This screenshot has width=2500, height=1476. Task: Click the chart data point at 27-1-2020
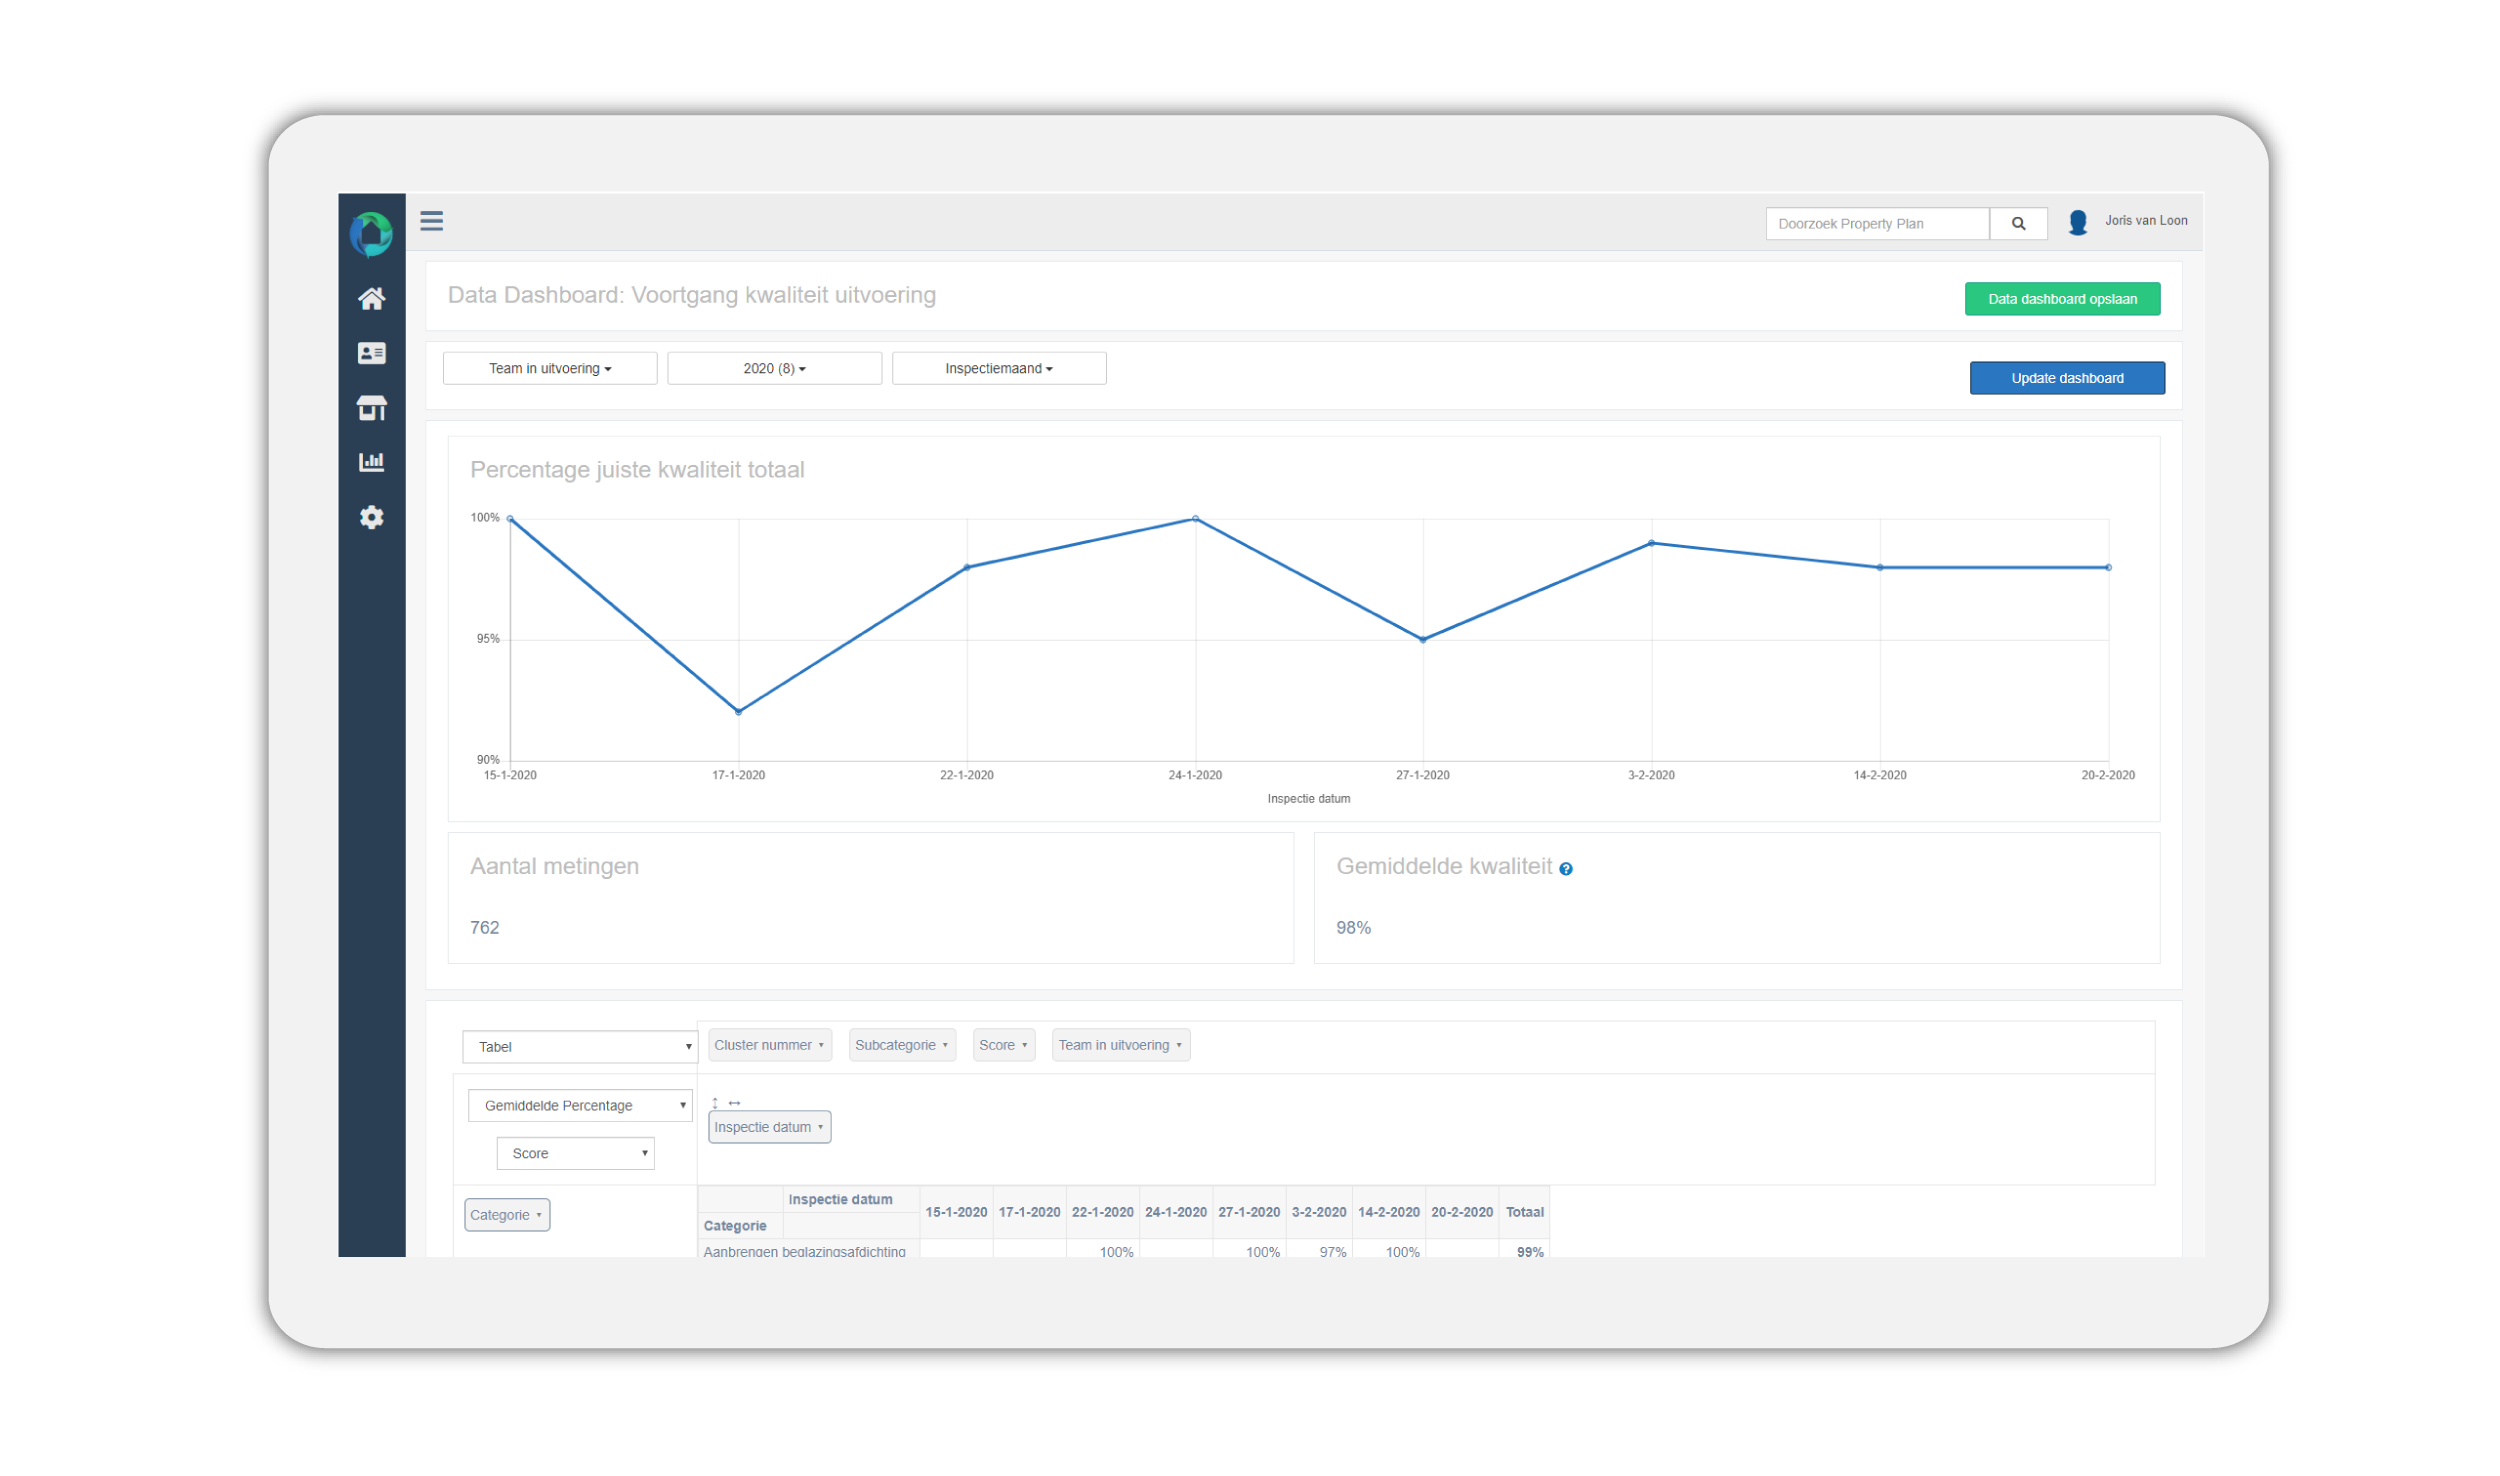1424,640
